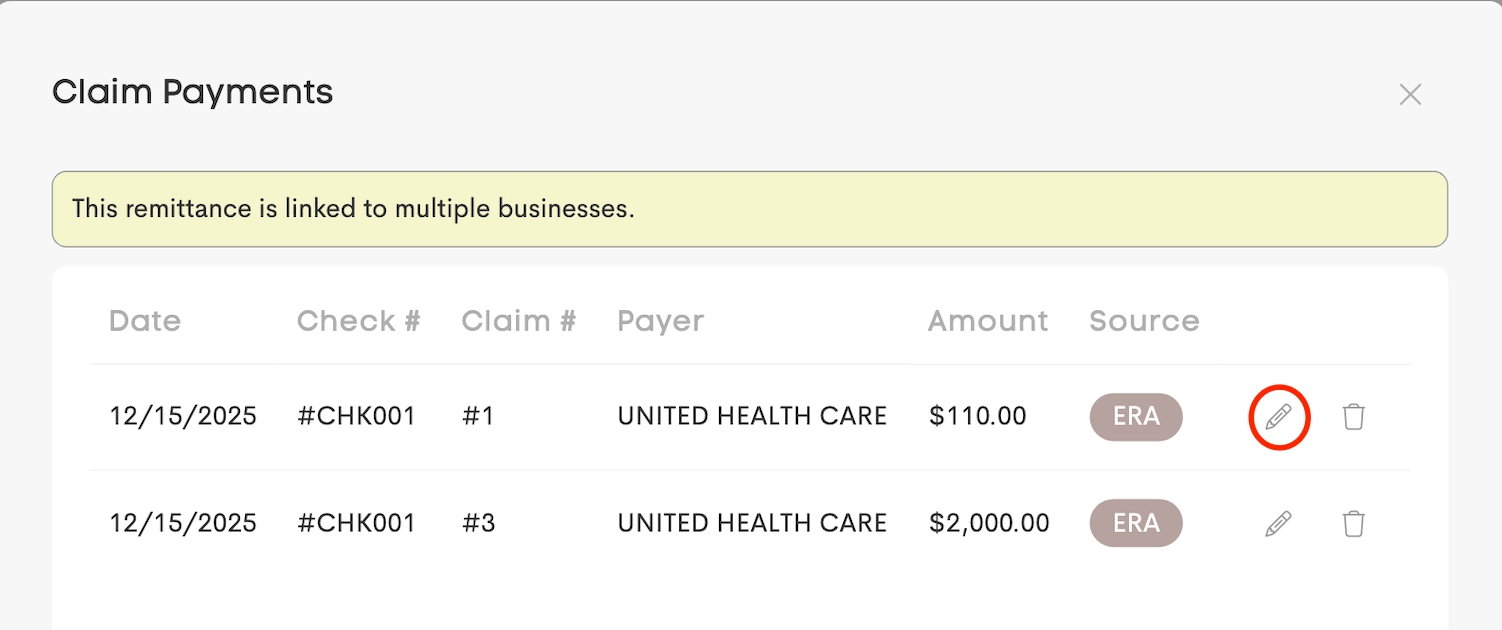Screen dimensions: 1502x630
Task: Select the $2,000.00 amount cell
Action: point(989,523)
